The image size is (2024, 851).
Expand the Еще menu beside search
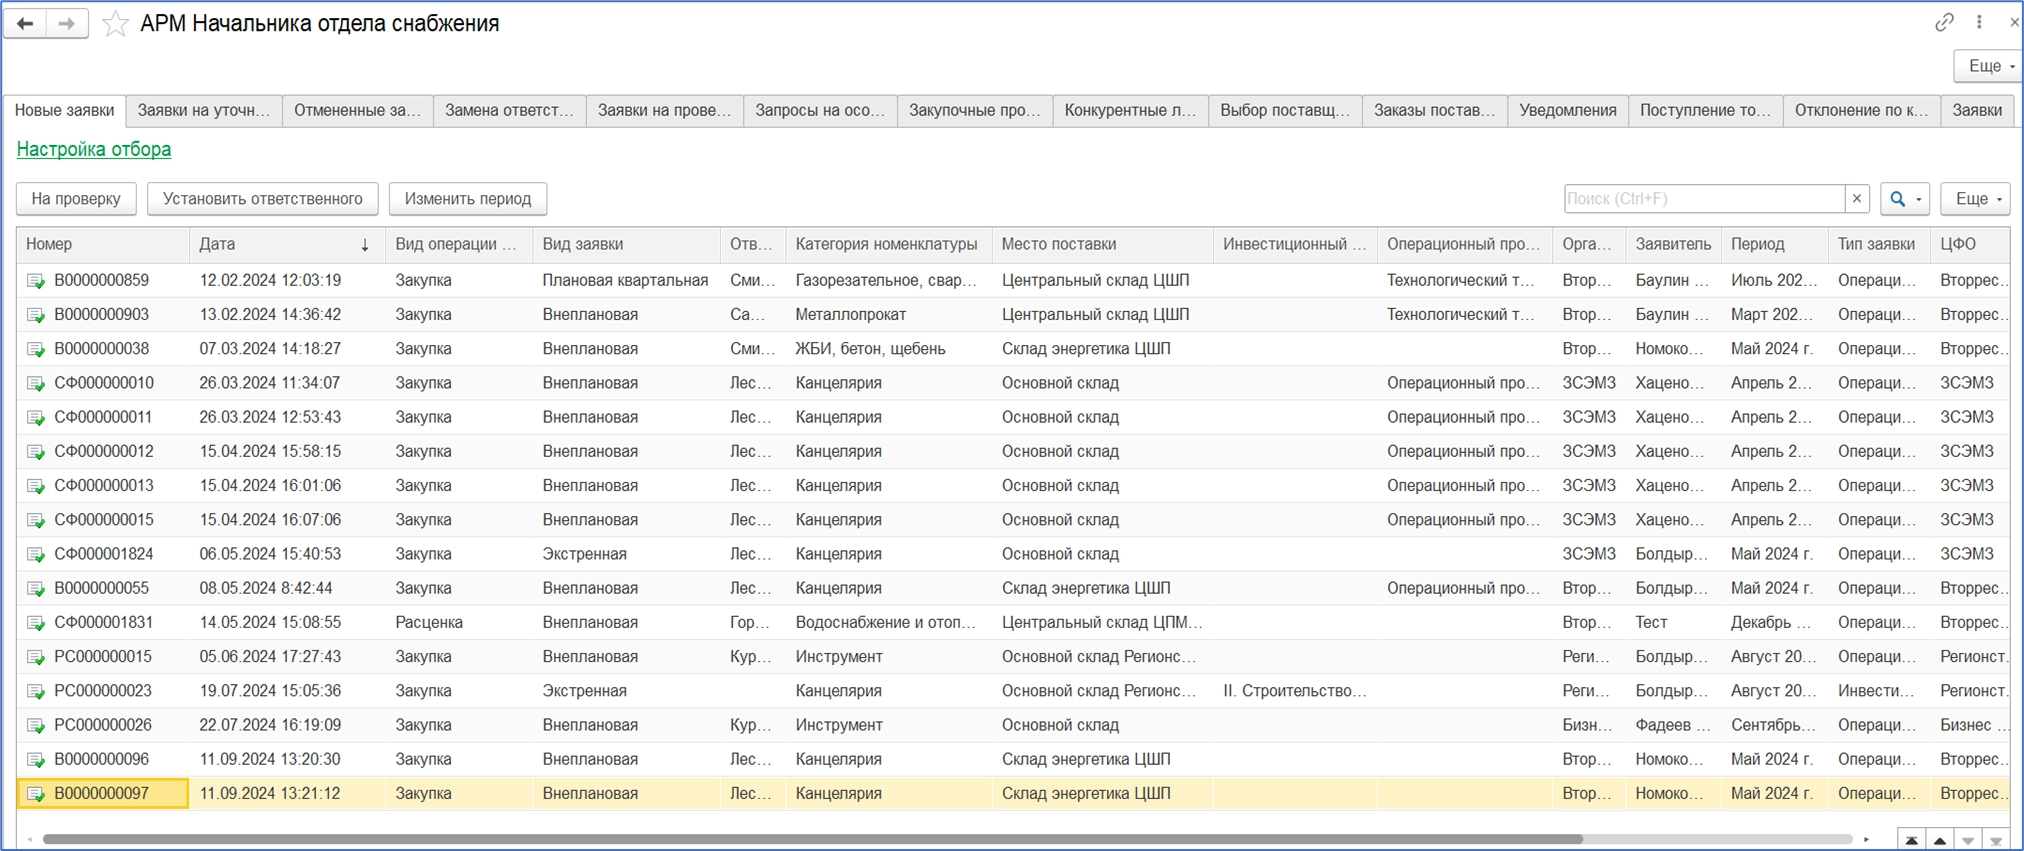[1975, 198]
